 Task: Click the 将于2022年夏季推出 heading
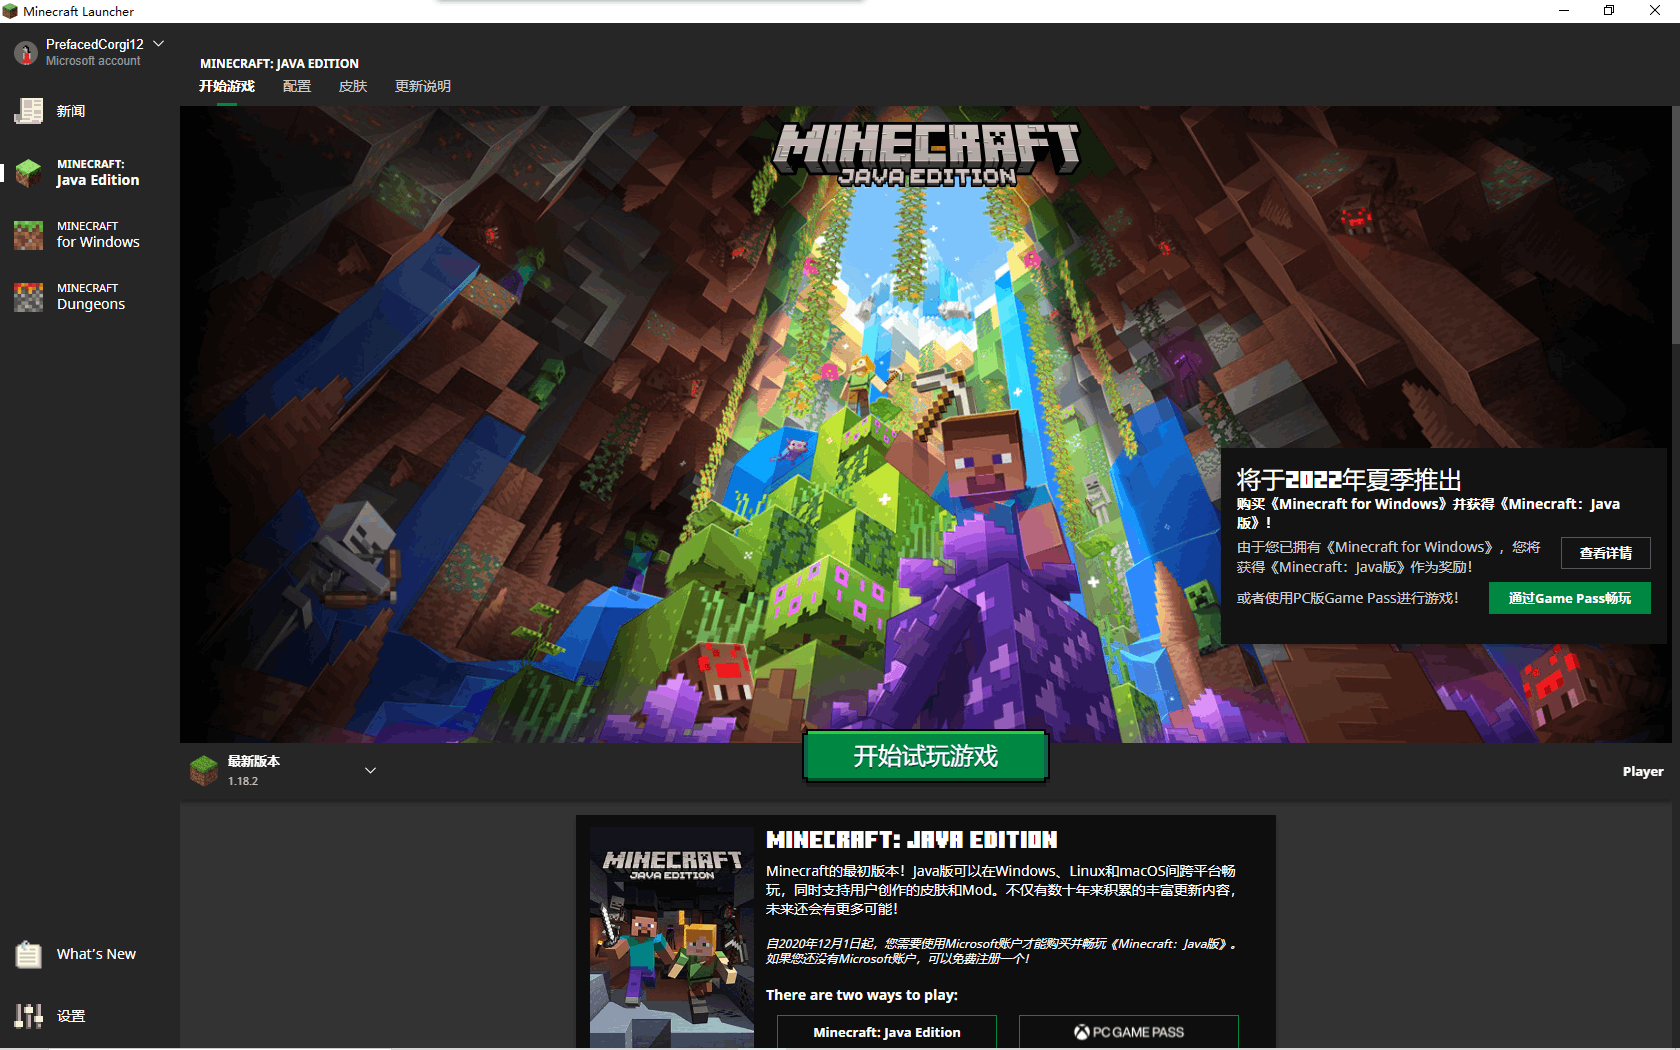click(1348, 480)
